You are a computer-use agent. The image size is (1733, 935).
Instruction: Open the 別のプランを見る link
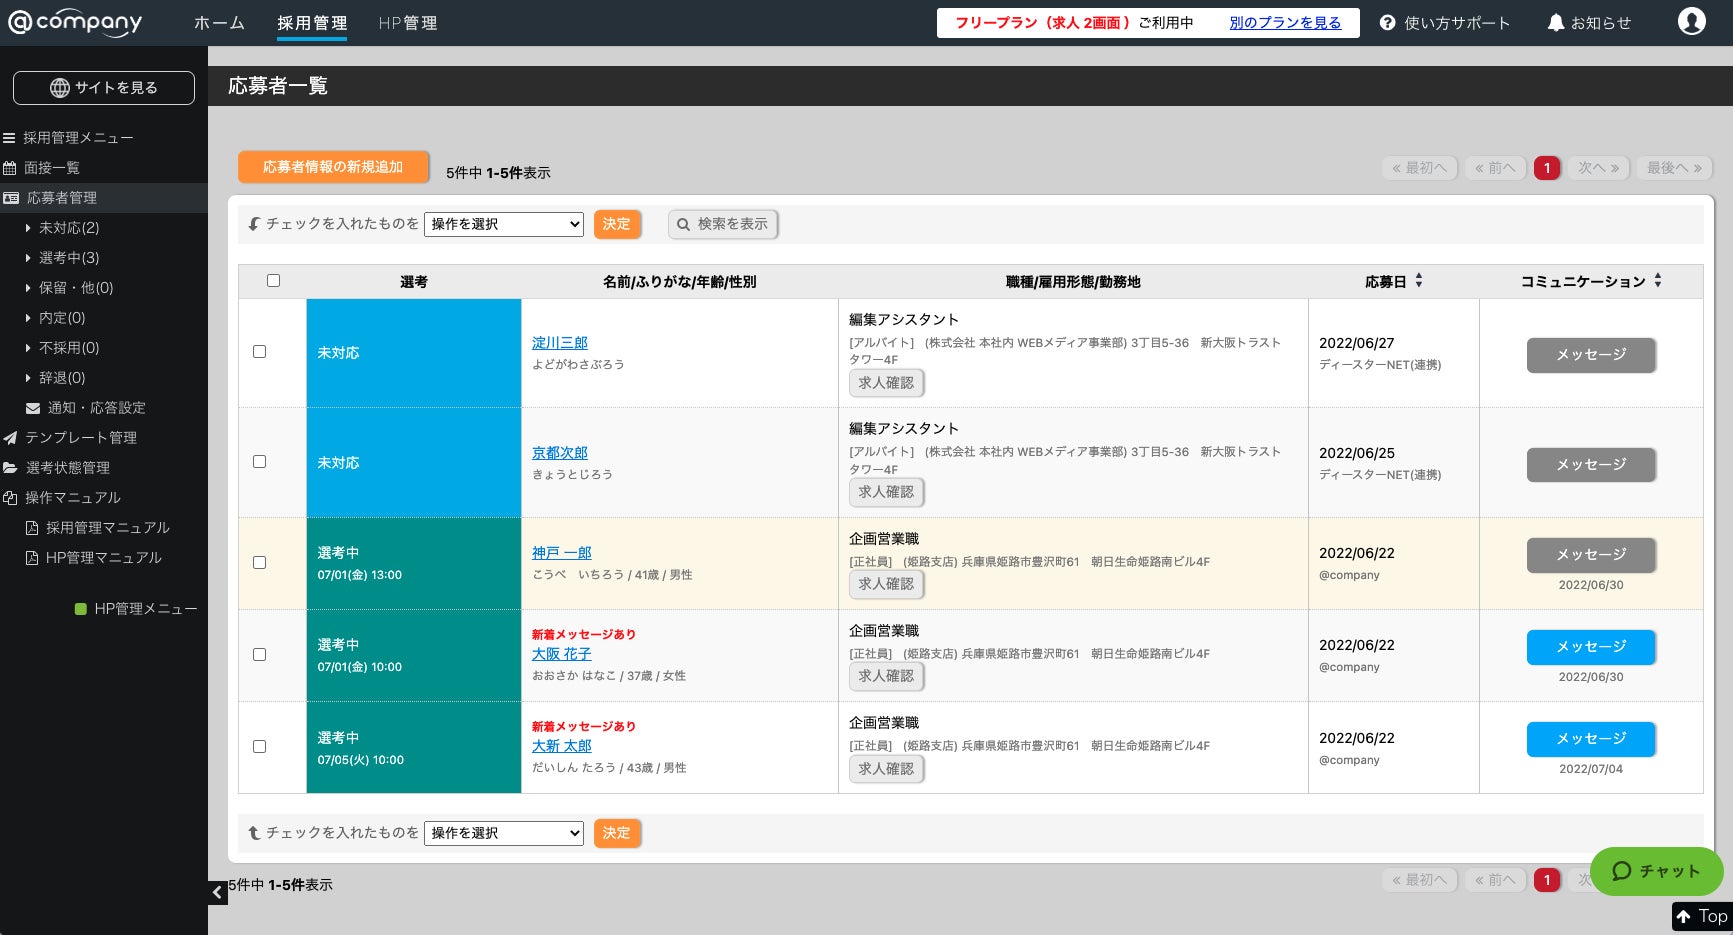point(1284,22)
